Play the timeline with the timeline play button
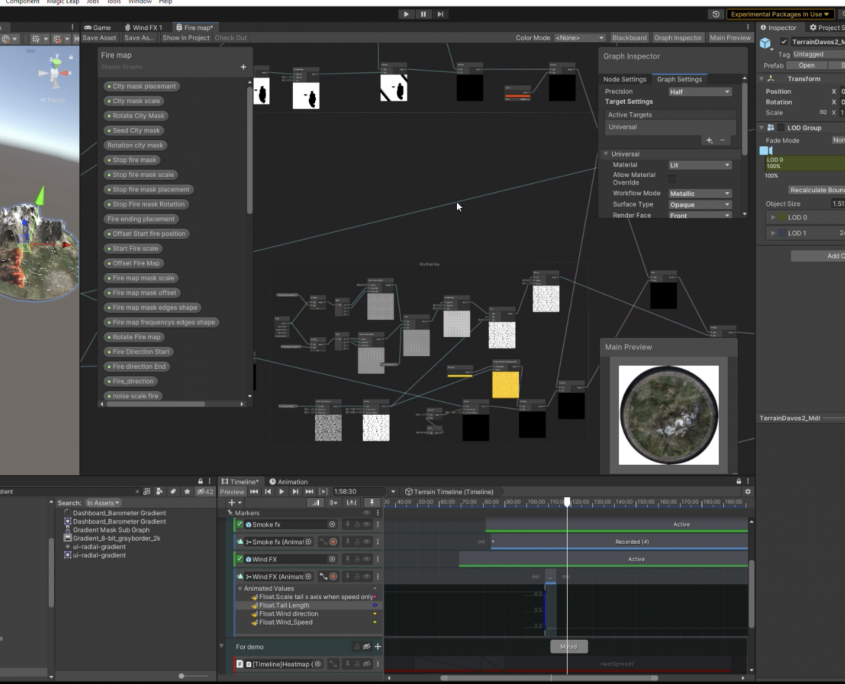This screenshot has width=845, height=684. 282,492
